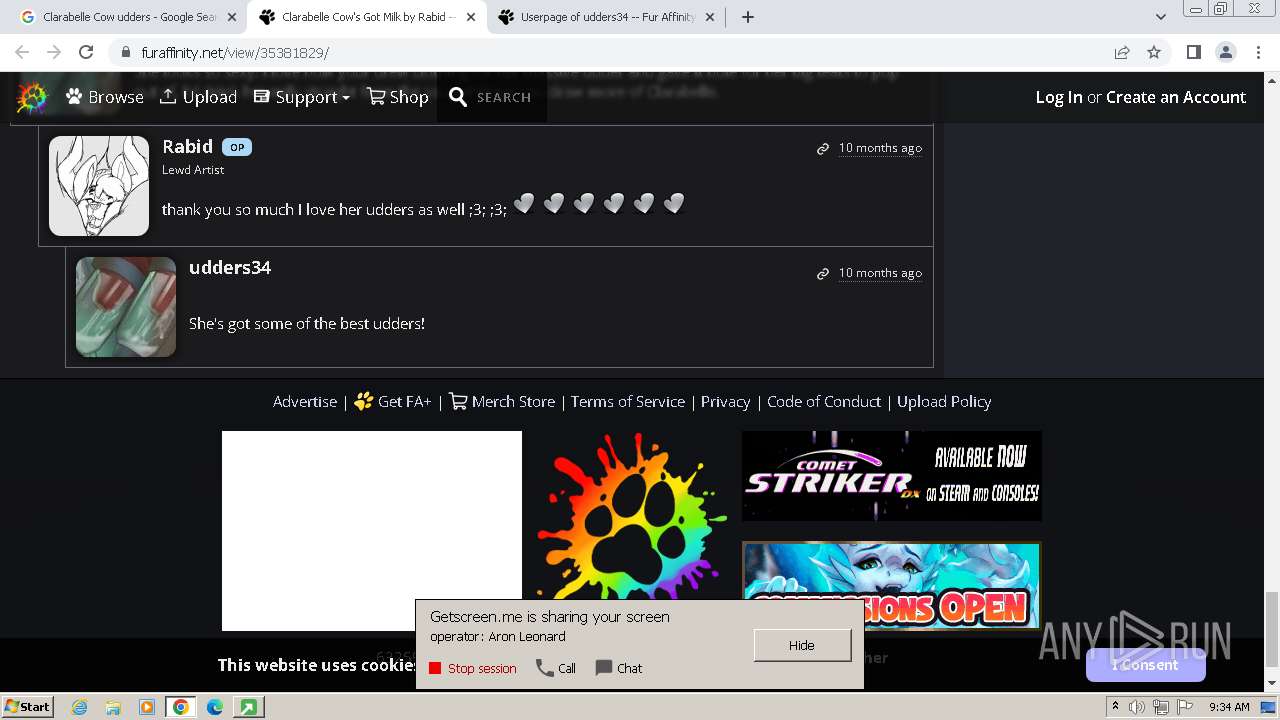The image size is (1280, 720).
Task: Click udders34's comment 10 months ago timestamp
Action: point(880,273)
